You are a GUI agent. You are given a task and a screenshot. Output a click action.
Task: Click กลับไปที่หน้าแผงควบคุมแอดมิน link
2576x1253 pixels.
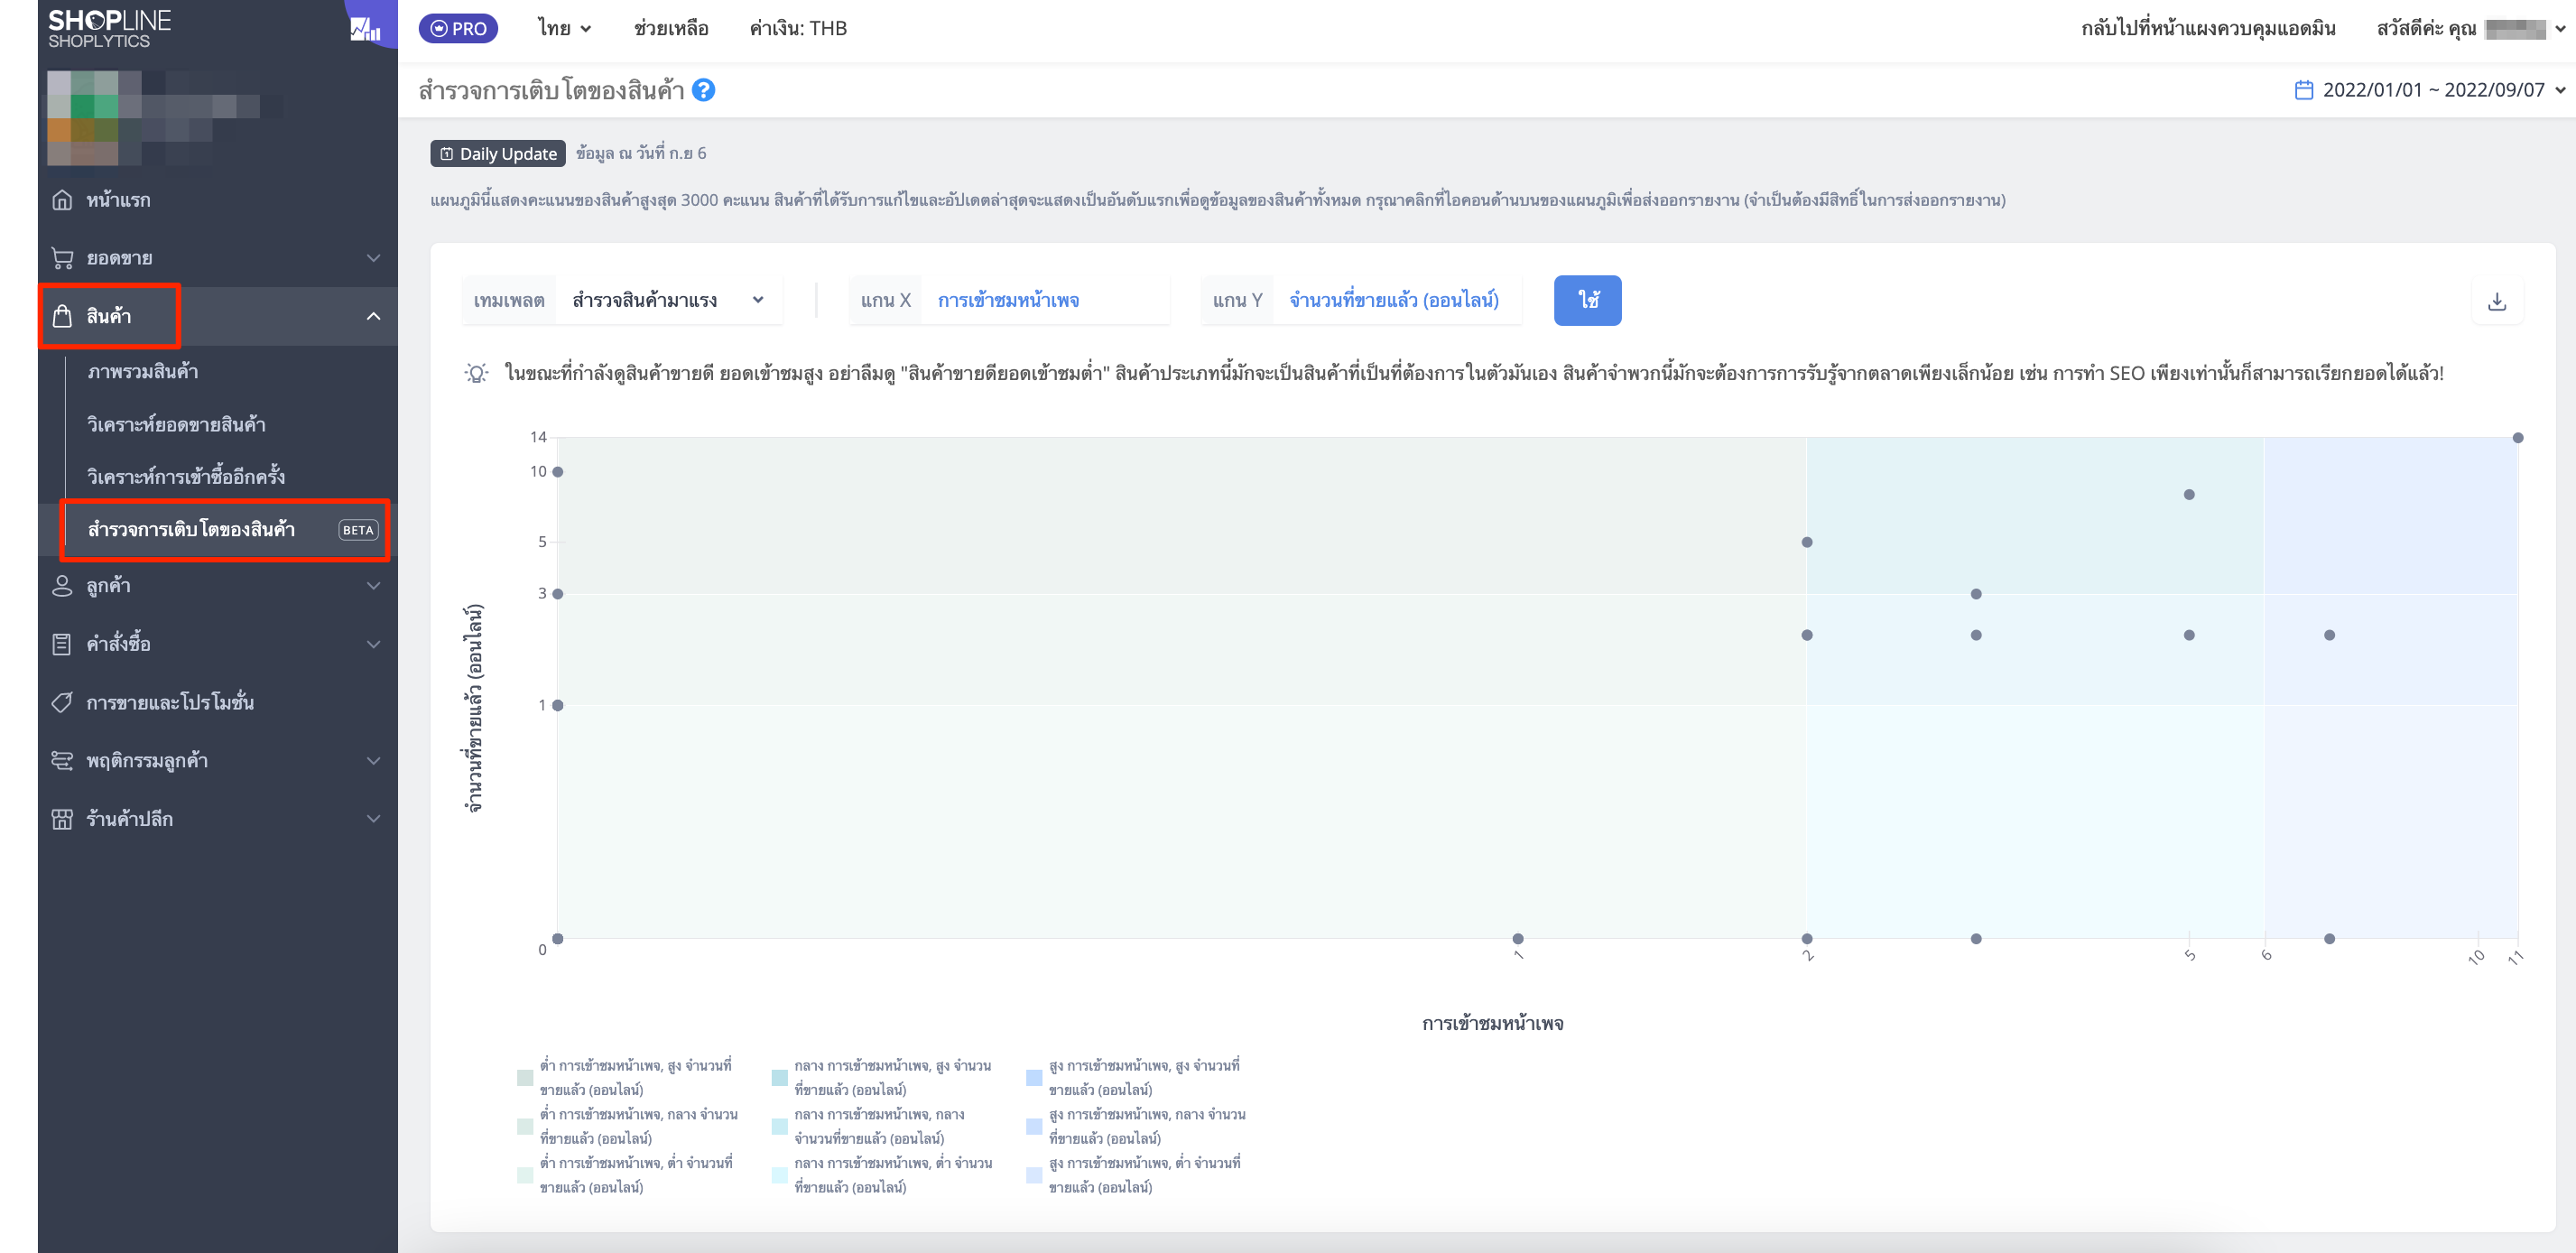(x=2208, y=29)
